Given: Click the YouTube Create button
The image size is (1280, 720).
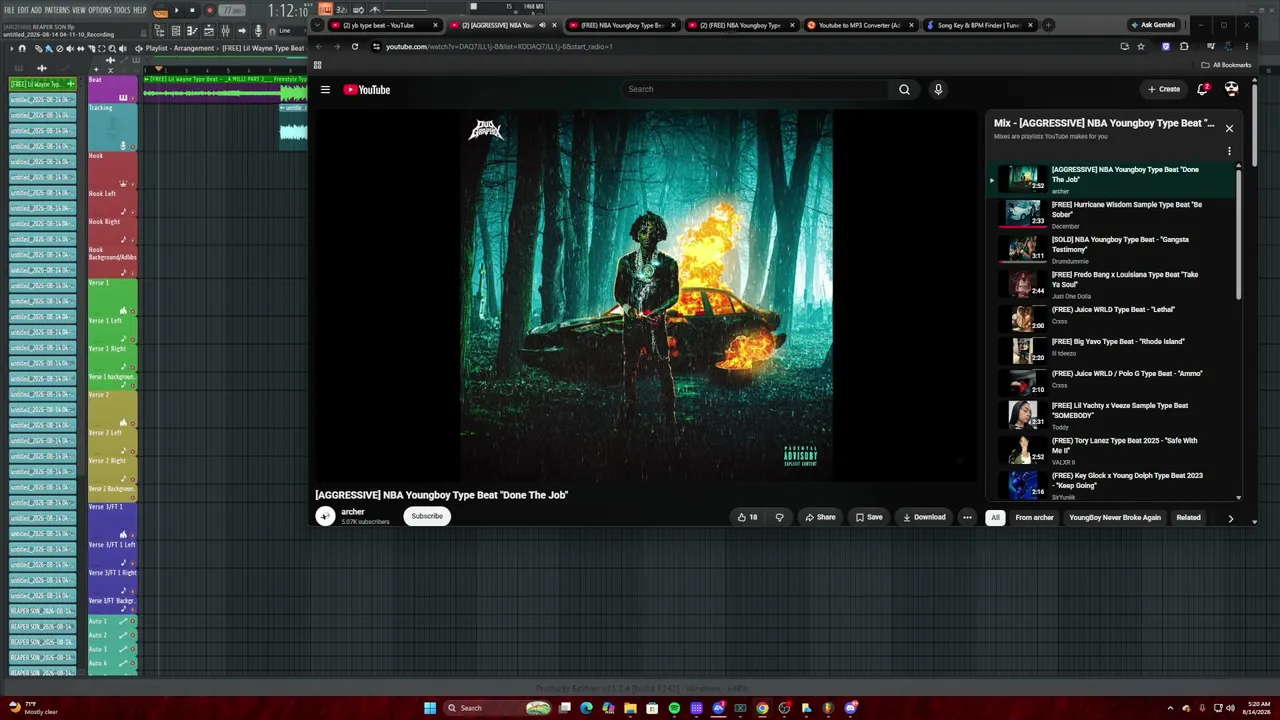Looking at the screenshot, I should 1164,89.
